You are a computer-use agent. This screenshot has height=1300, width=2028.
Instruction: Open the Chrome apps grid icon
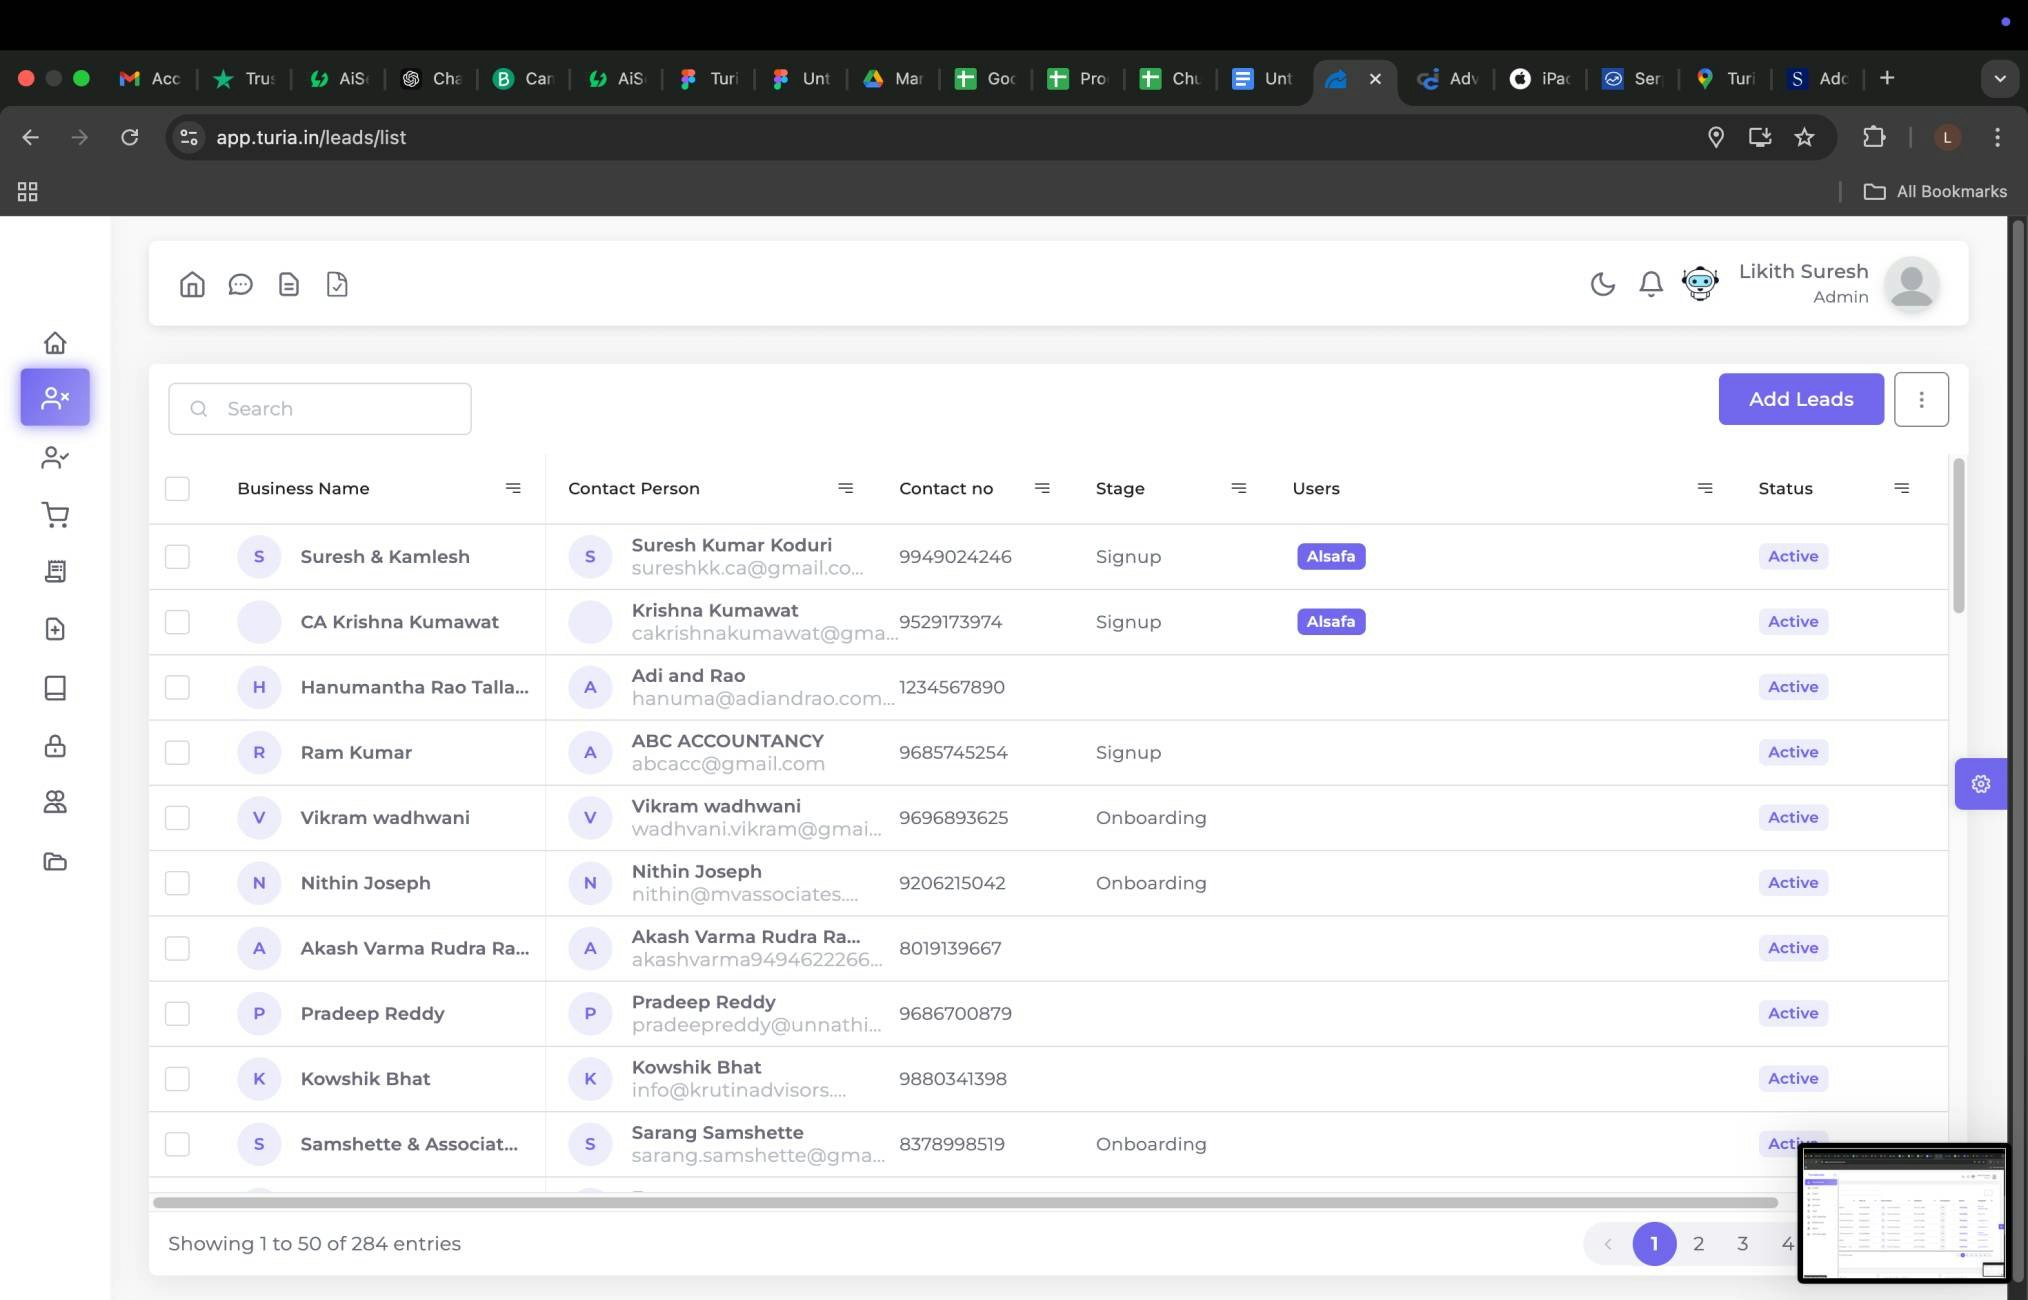(28, 191)
